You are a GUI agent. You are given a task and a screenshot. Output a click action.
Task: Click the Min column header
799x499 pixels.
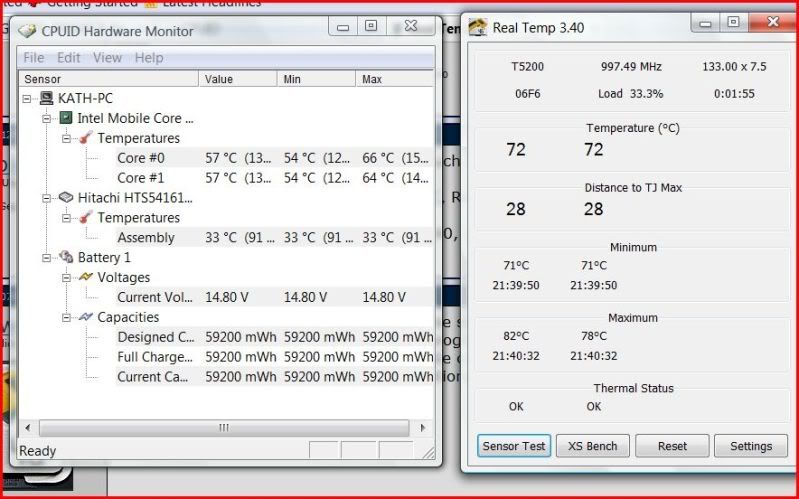(x=316, y=79)
